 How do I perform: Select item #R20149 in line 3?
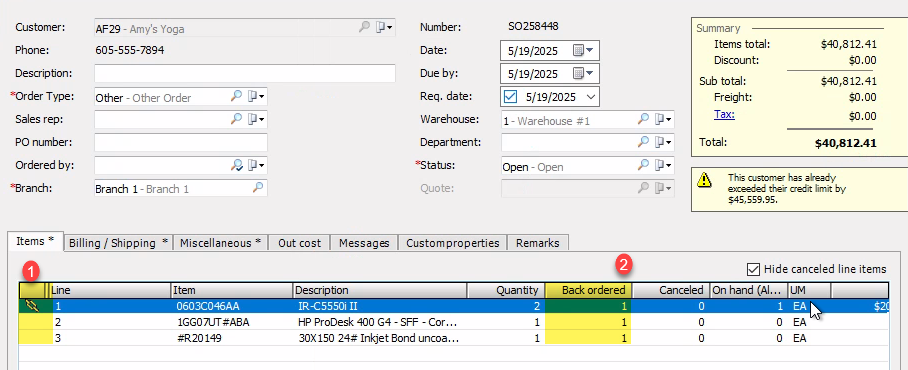click(x=199, y=338)
